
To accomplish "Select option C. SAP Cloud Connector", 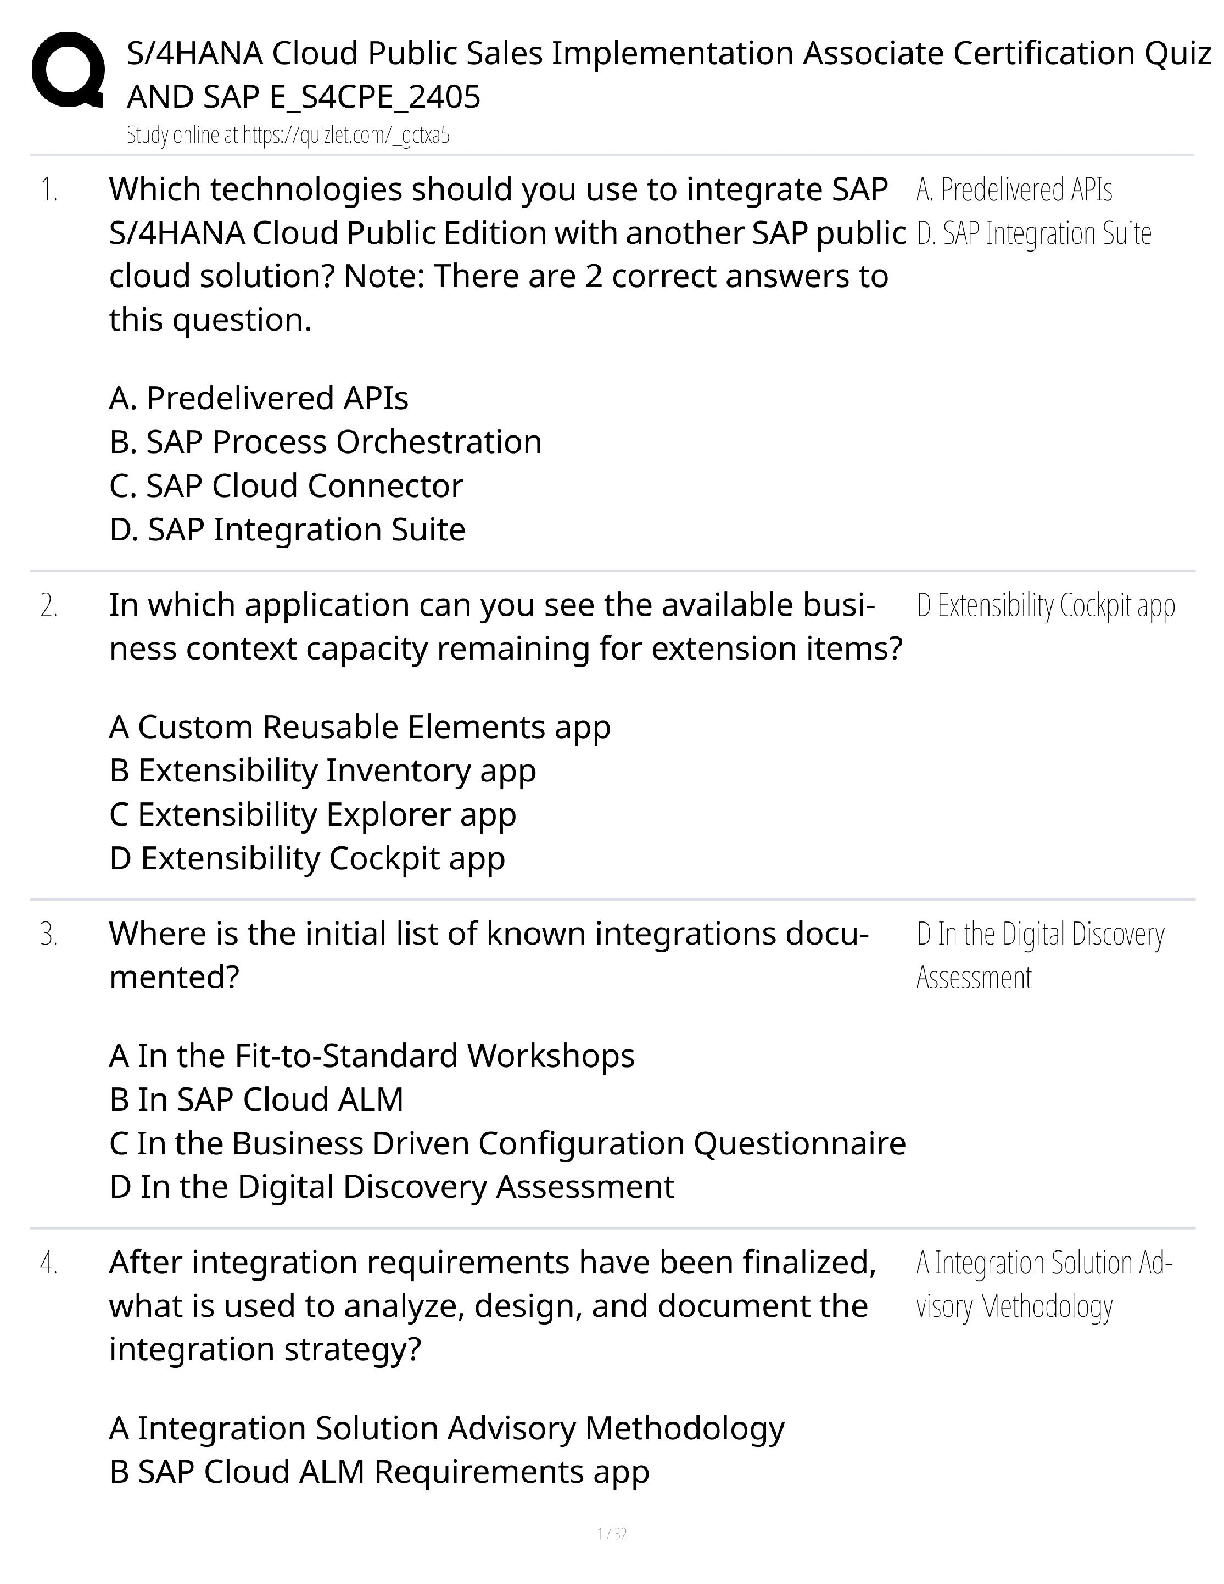I will point(286,486).
